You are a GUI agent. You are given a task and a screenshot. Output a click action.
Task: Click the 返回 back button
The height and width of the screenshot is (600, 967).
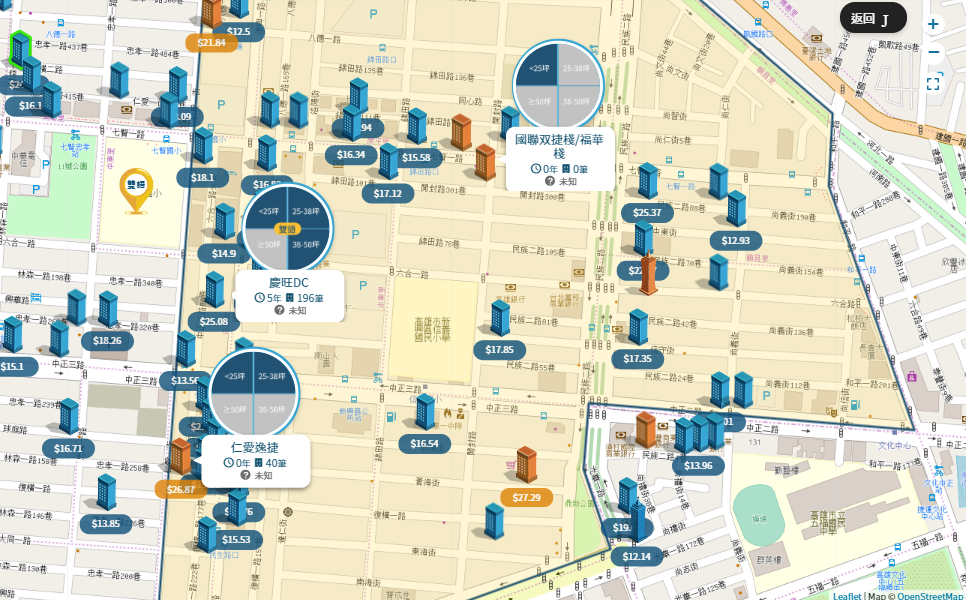(x=873, y=18)
